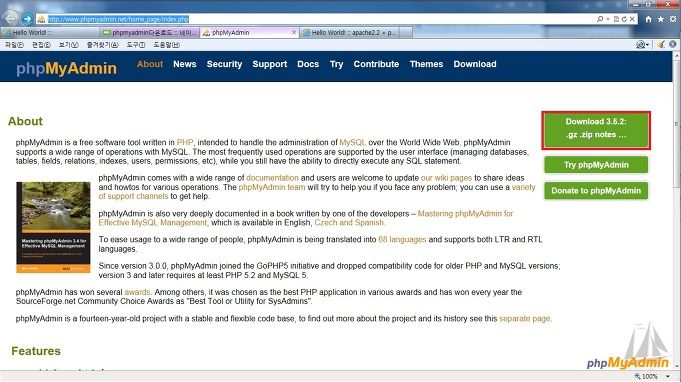Open Favorites with the star icon
Viewport: 681px width, 382px height.
(661, 19)
